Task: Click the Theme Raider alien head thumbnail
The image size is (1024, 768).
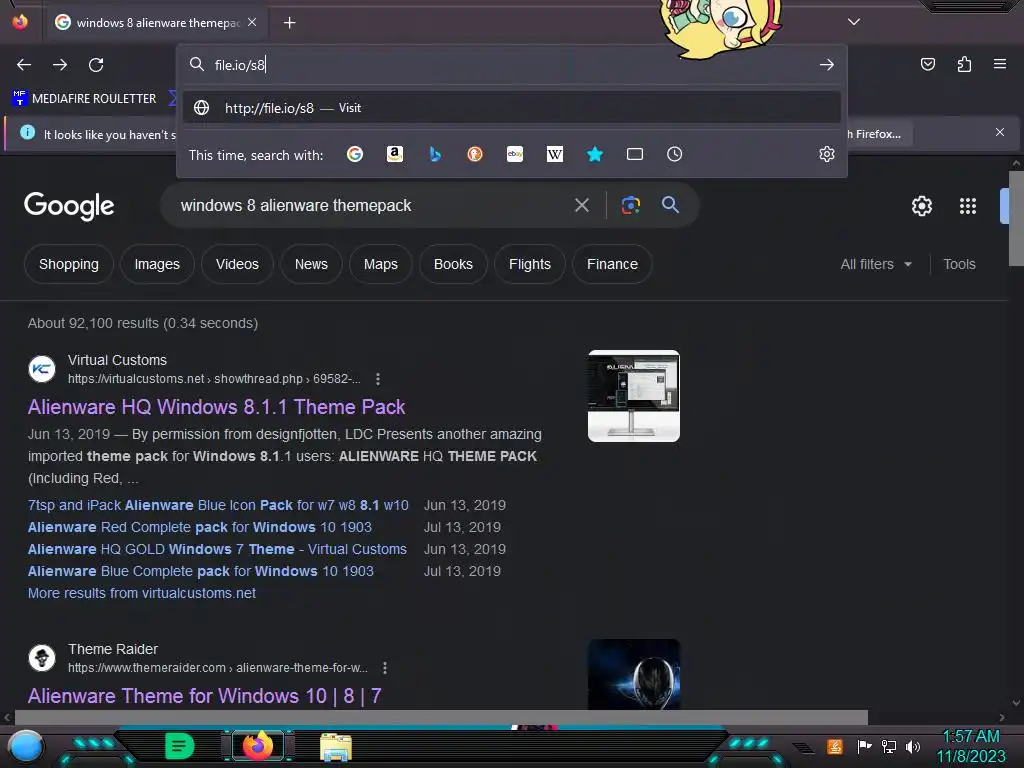Action: coord(633,675)
